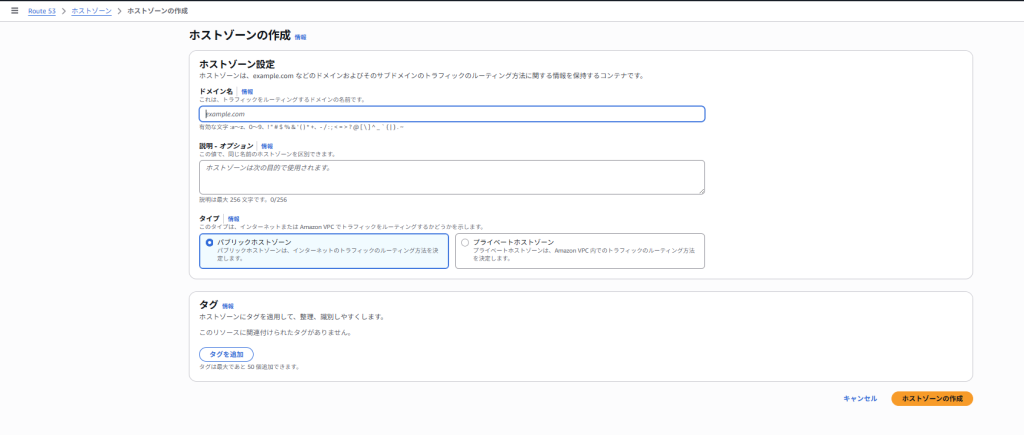This screenshot has width=1024, height=435.
Task: Select the プライベートホストゾーン radio button
Action: [x=464, y=242]
